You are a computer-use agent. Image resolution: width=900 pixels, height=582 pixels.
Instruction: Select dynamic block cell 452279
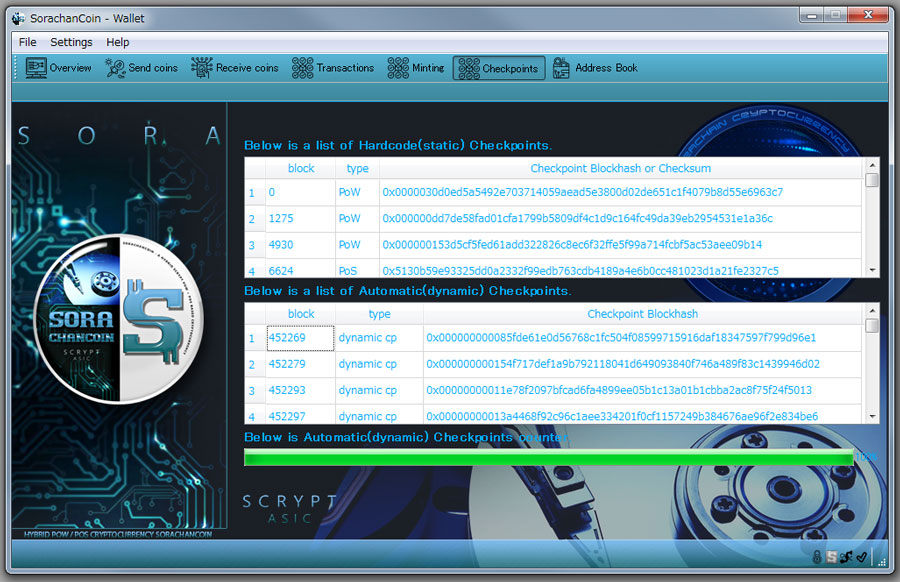click(300, 364)
